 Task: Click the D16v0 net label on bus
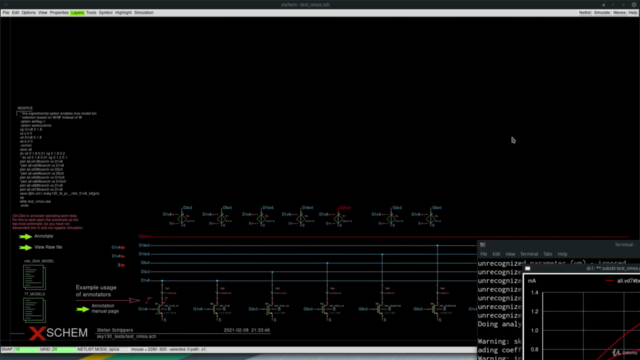click(144, 245)
